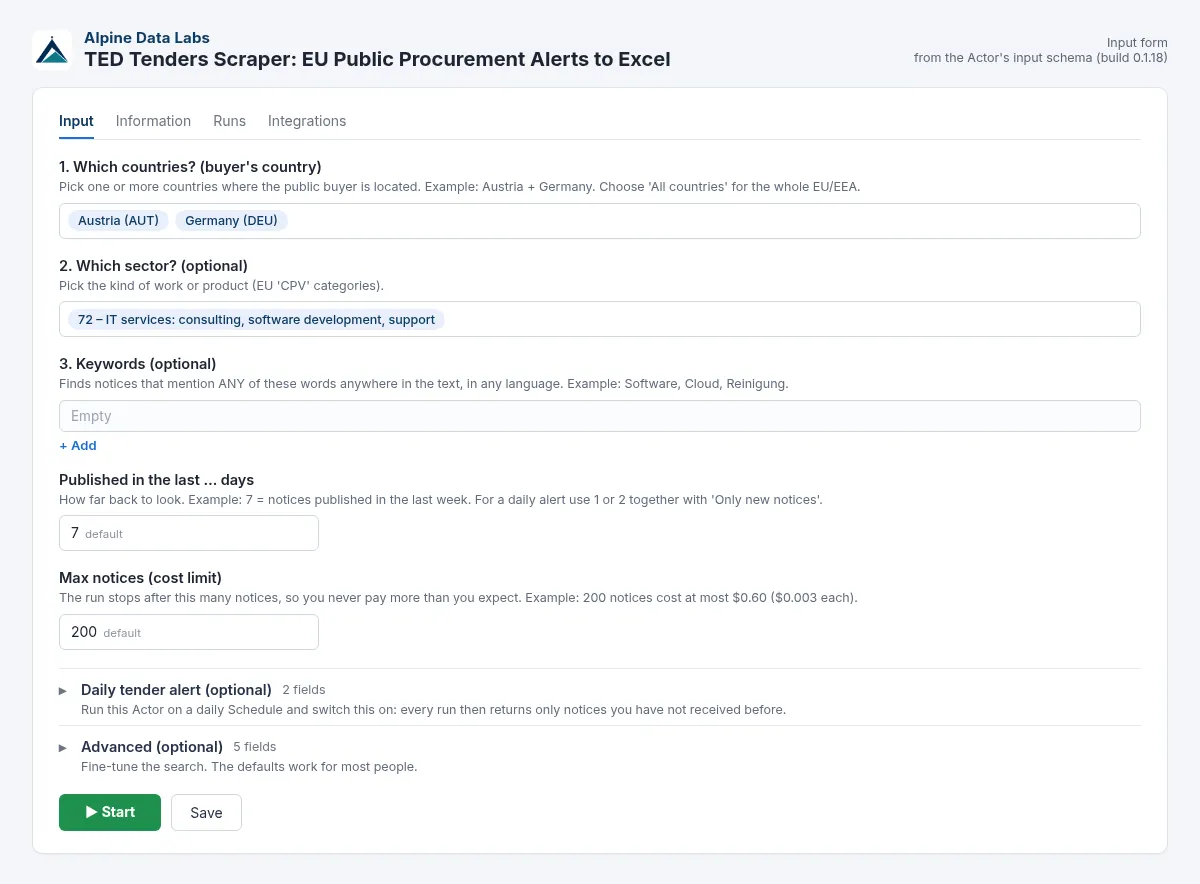This screenshot has width=1200, height=884.
Task: Select the Germany (DEU) country chip
Action: point(231,221)
